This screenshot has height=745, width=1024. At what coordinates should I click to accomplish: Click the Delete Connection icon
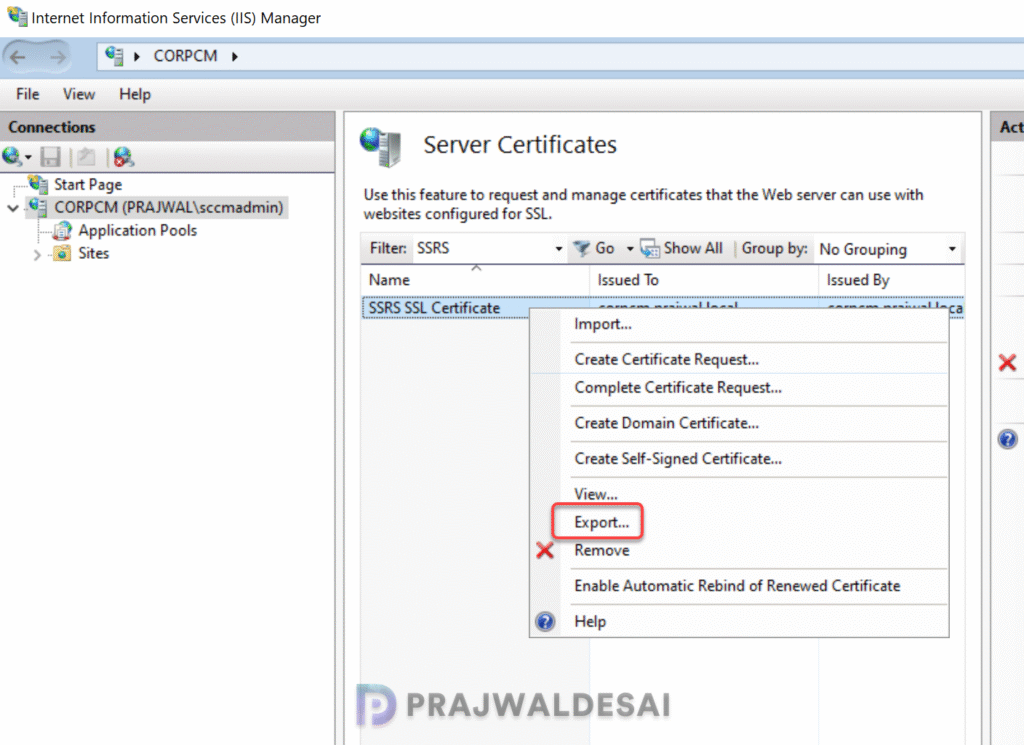(123, 157)
